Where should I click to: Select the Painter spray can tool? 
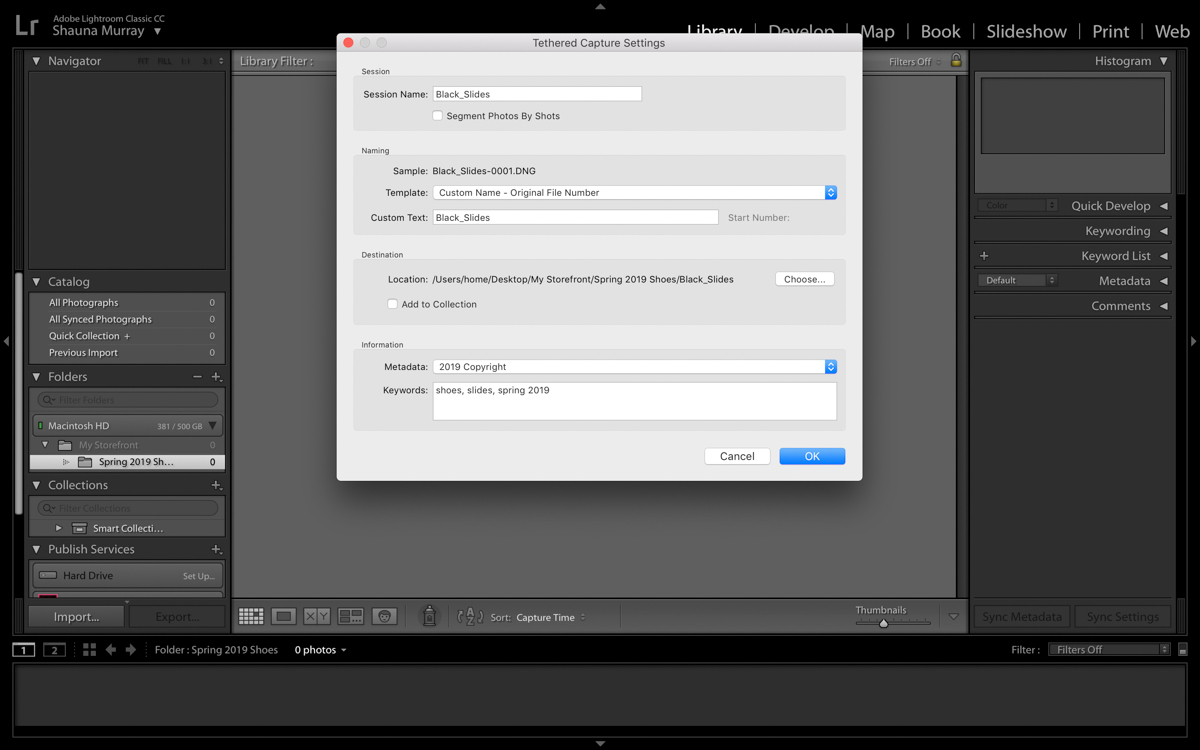click(429, 617)
